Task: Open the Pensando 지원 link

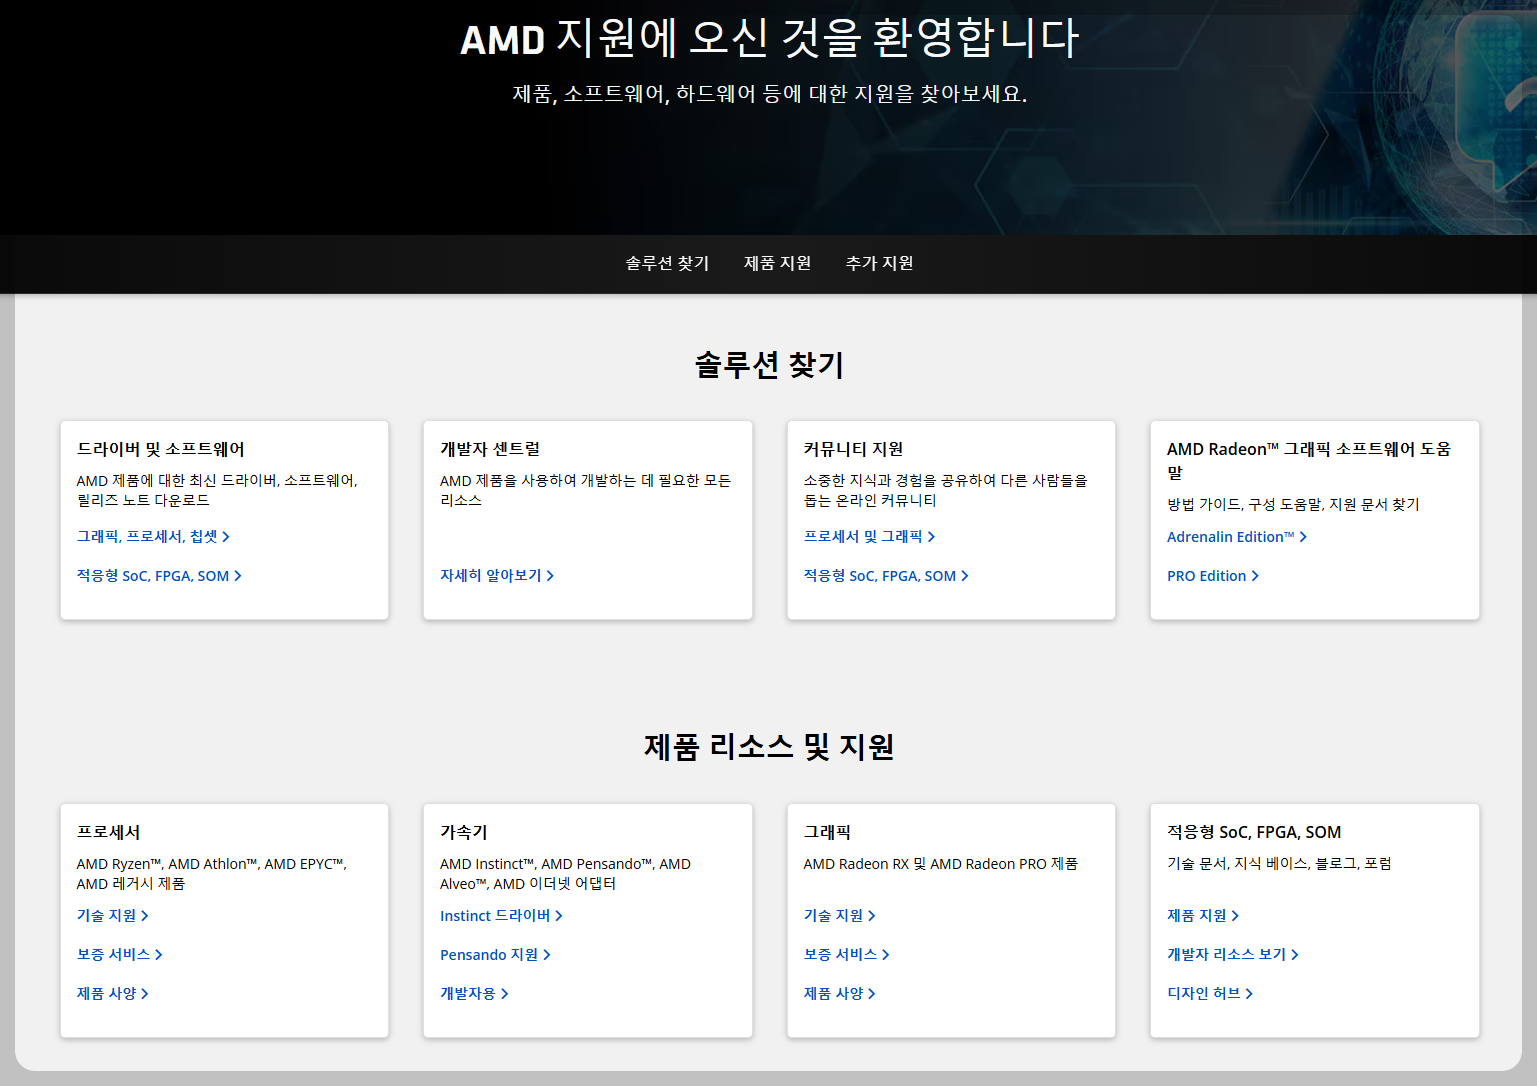Action: [x=495, y=955]
